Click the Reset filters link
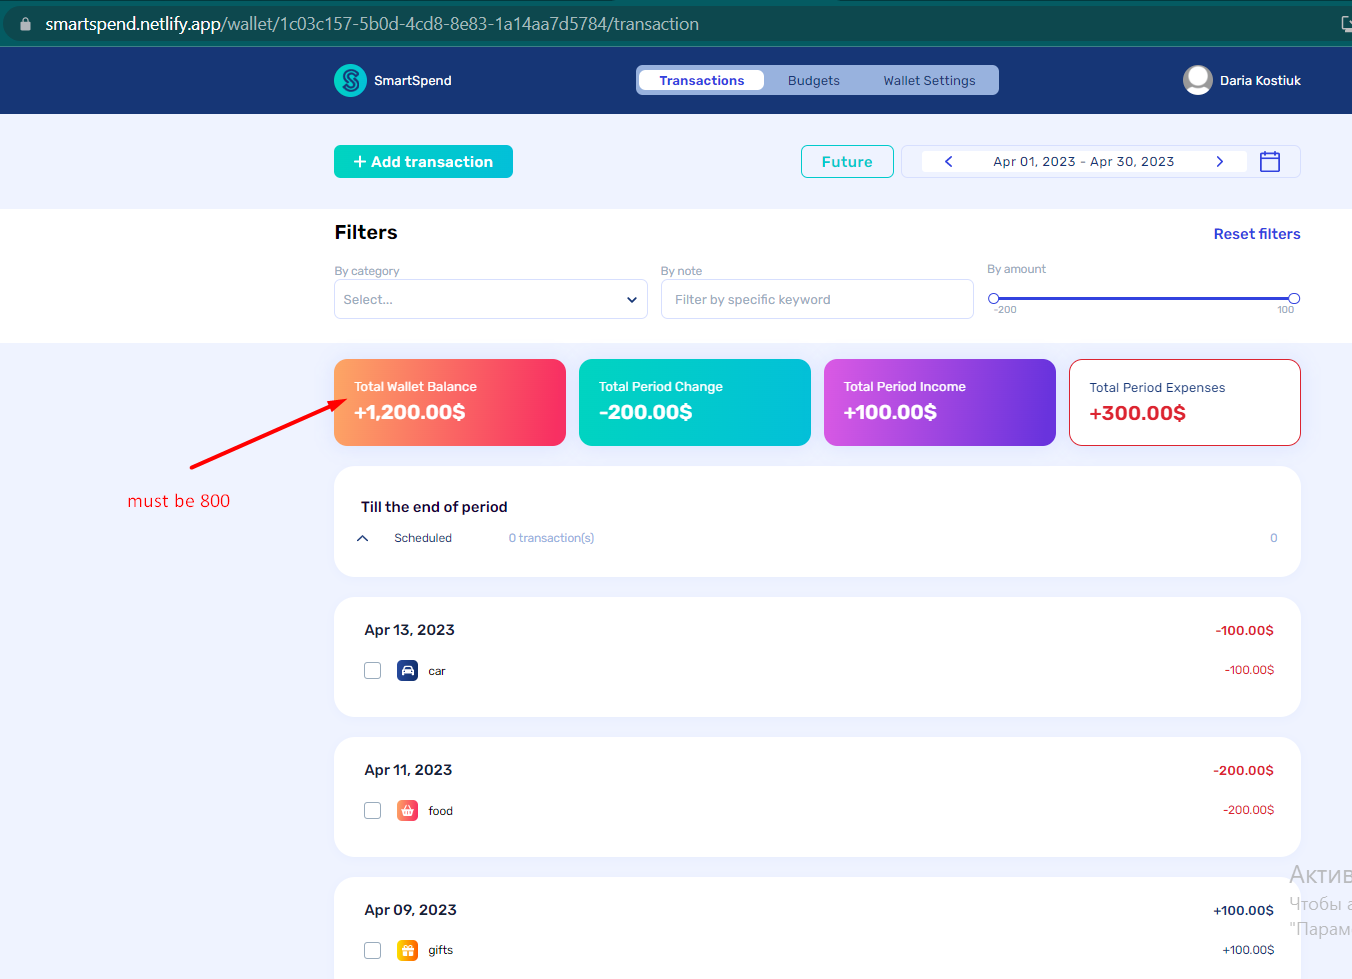1352x979 pixels. tap(1257, 233)
